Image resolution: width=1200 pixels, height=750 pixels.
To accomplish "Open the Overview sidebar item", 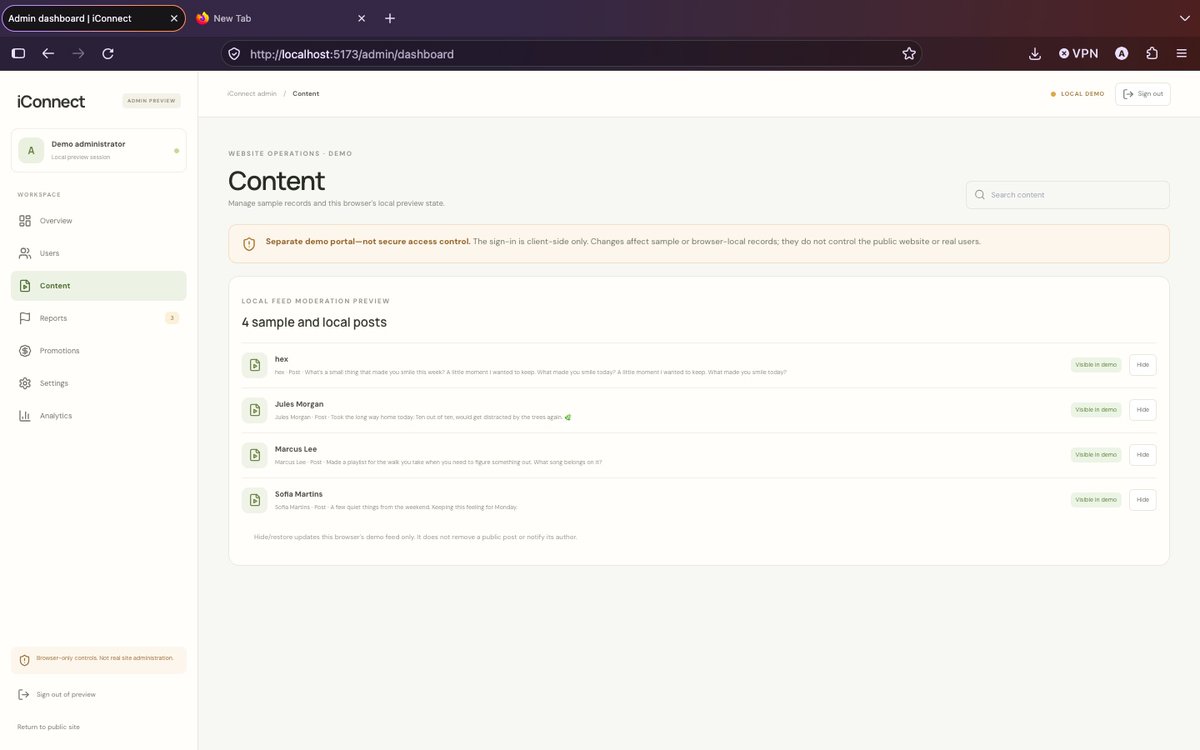I will coord(98,221).
